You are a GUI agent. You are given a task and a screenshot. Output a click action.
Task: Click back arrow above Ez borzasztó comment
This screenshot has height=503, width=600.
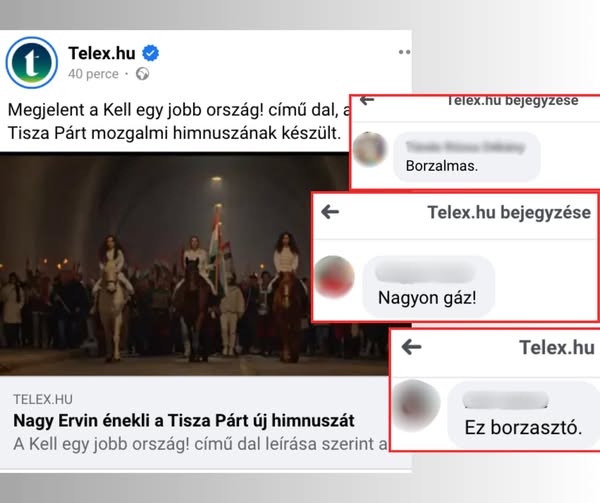coord(411,347)
